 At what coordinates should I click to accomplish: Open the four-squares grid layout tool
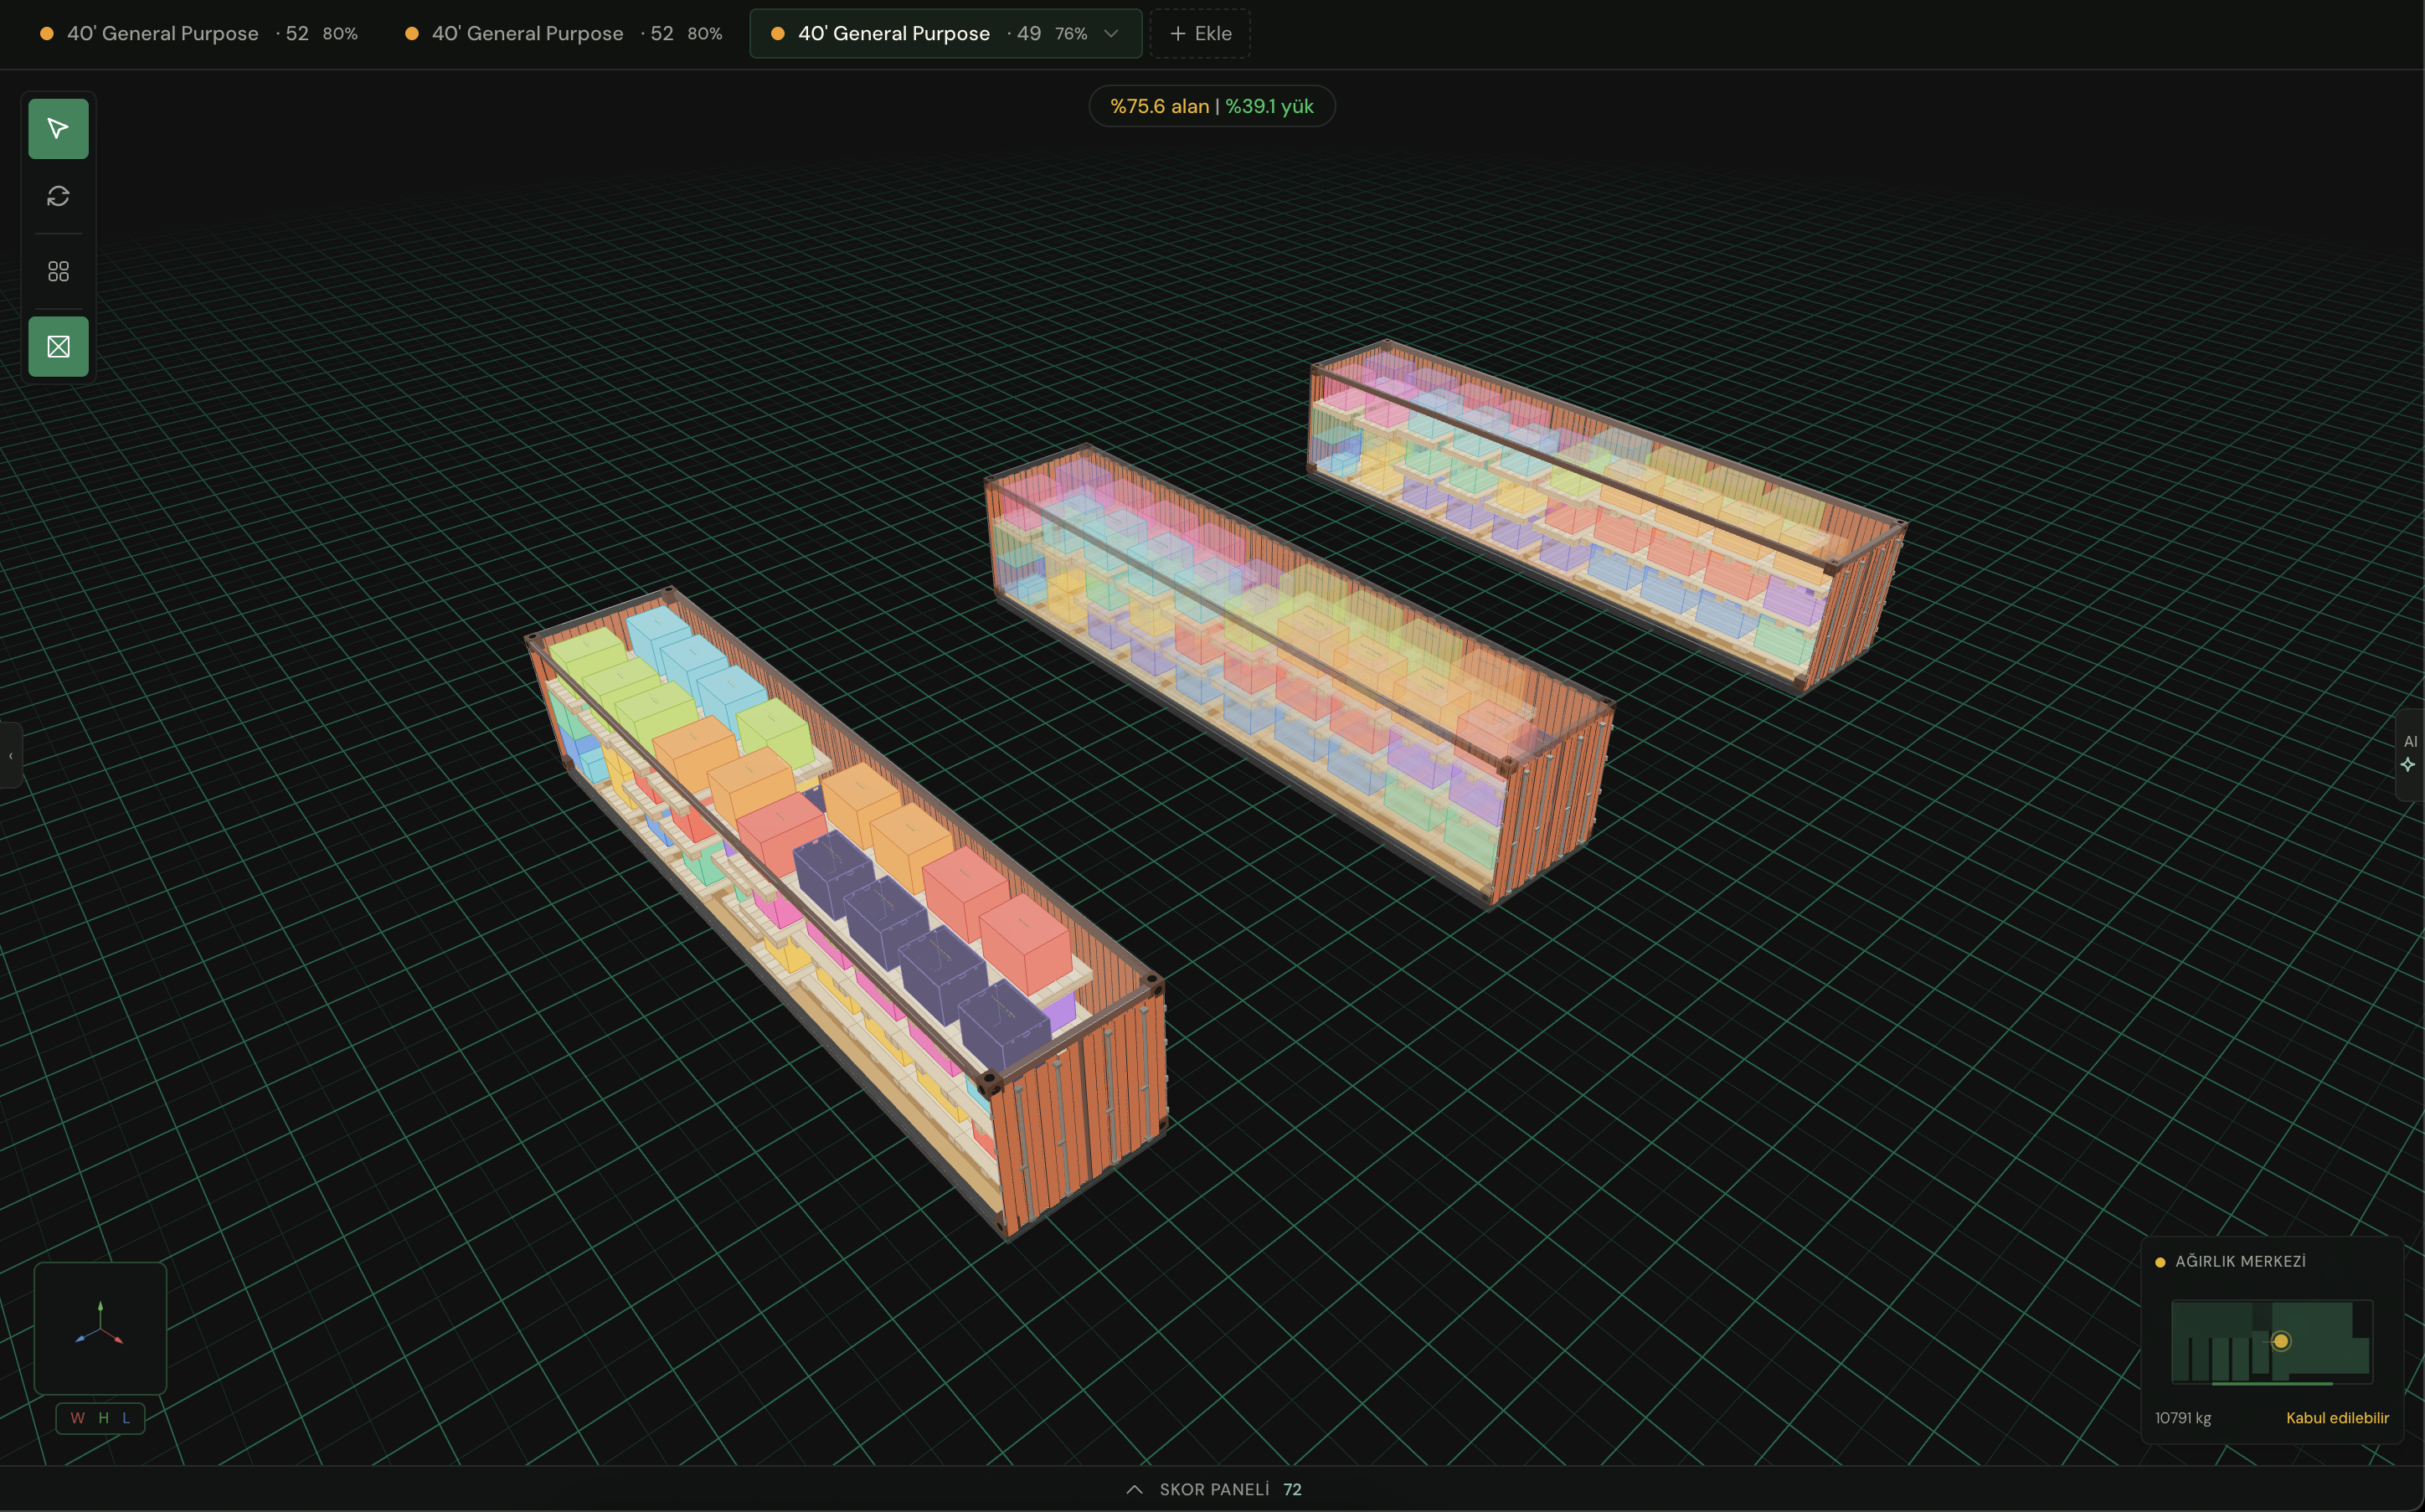point(58,271)
